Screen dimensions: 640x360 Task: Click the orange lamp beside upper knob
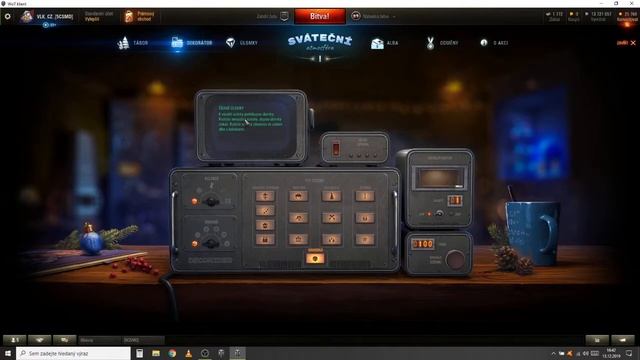coord(195,201)
